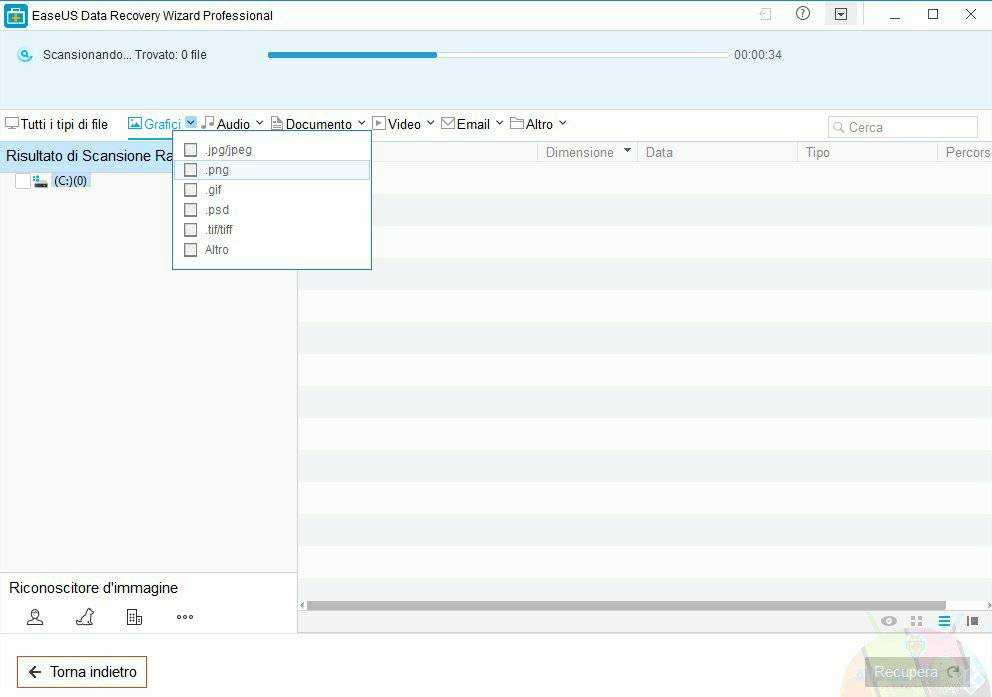The height and width of the screenshot is (697, 992).
Task: Sort by Dimensione column arrow
Action: pos(628,151)
